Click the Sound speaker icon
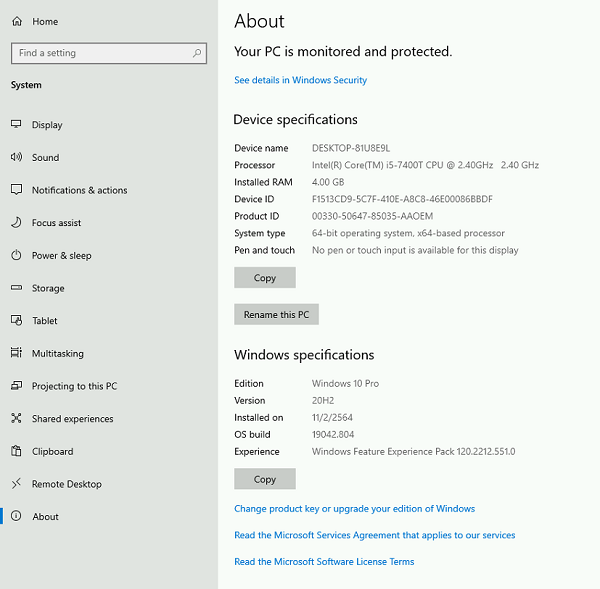The height and width of the screenshot is (589, 600). tap(16, 157)
